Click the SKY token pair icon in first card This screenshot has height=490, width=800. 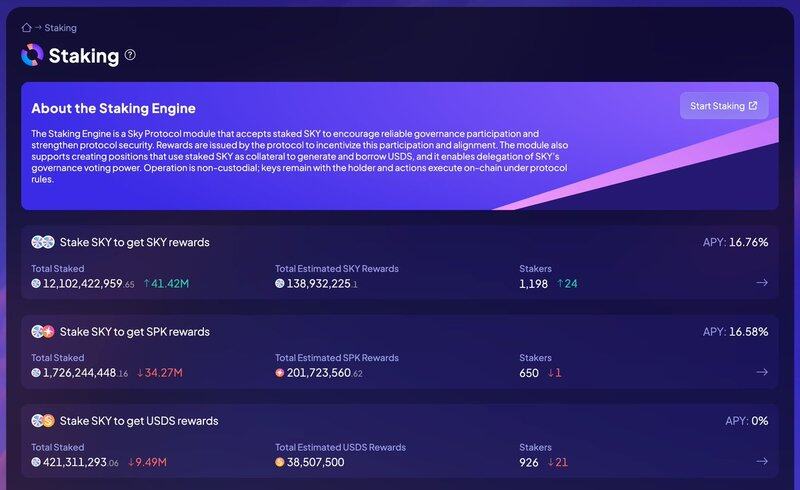click(42, 242)
